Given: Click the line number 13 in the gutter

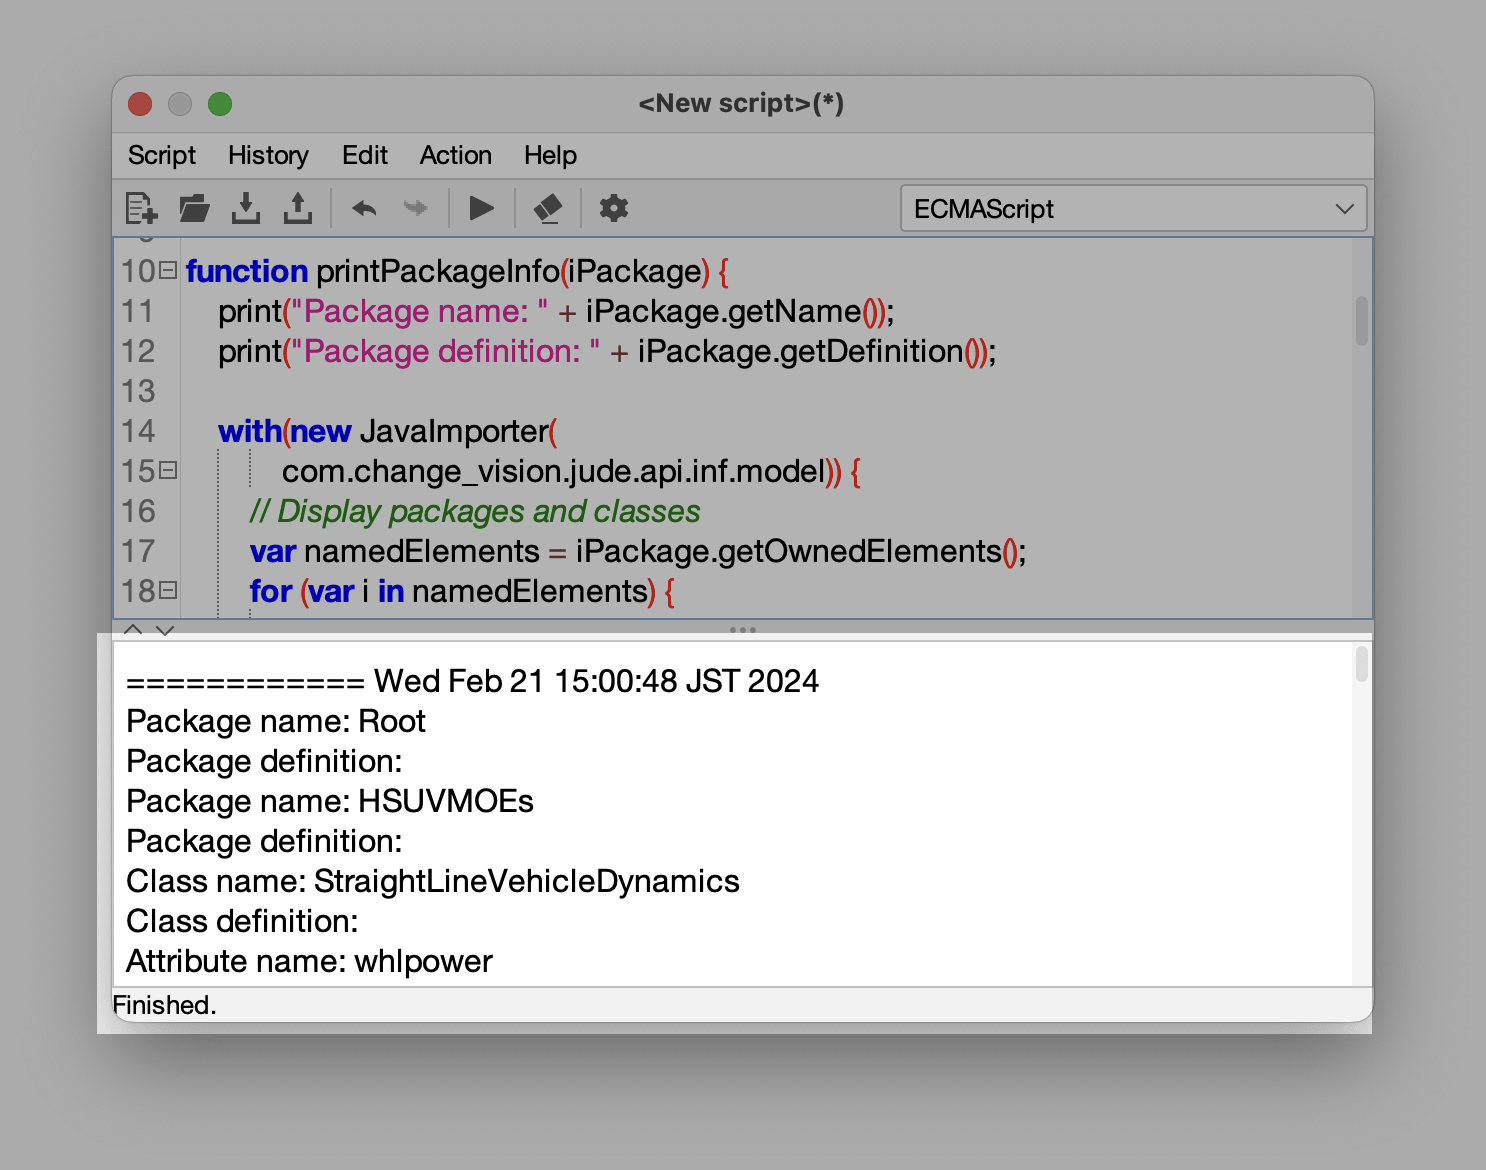Looking at the screenshot, I should [x=138, y=391].
